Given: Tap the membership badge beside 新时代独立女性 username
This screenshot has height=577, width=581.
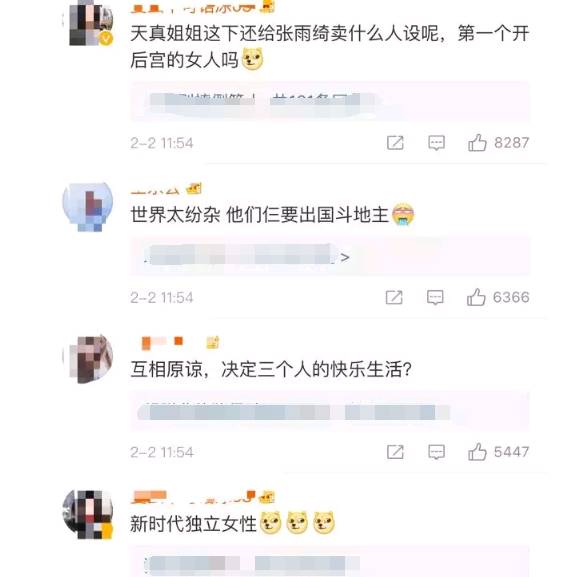Looking at the screenshot, I should (267, 497).
